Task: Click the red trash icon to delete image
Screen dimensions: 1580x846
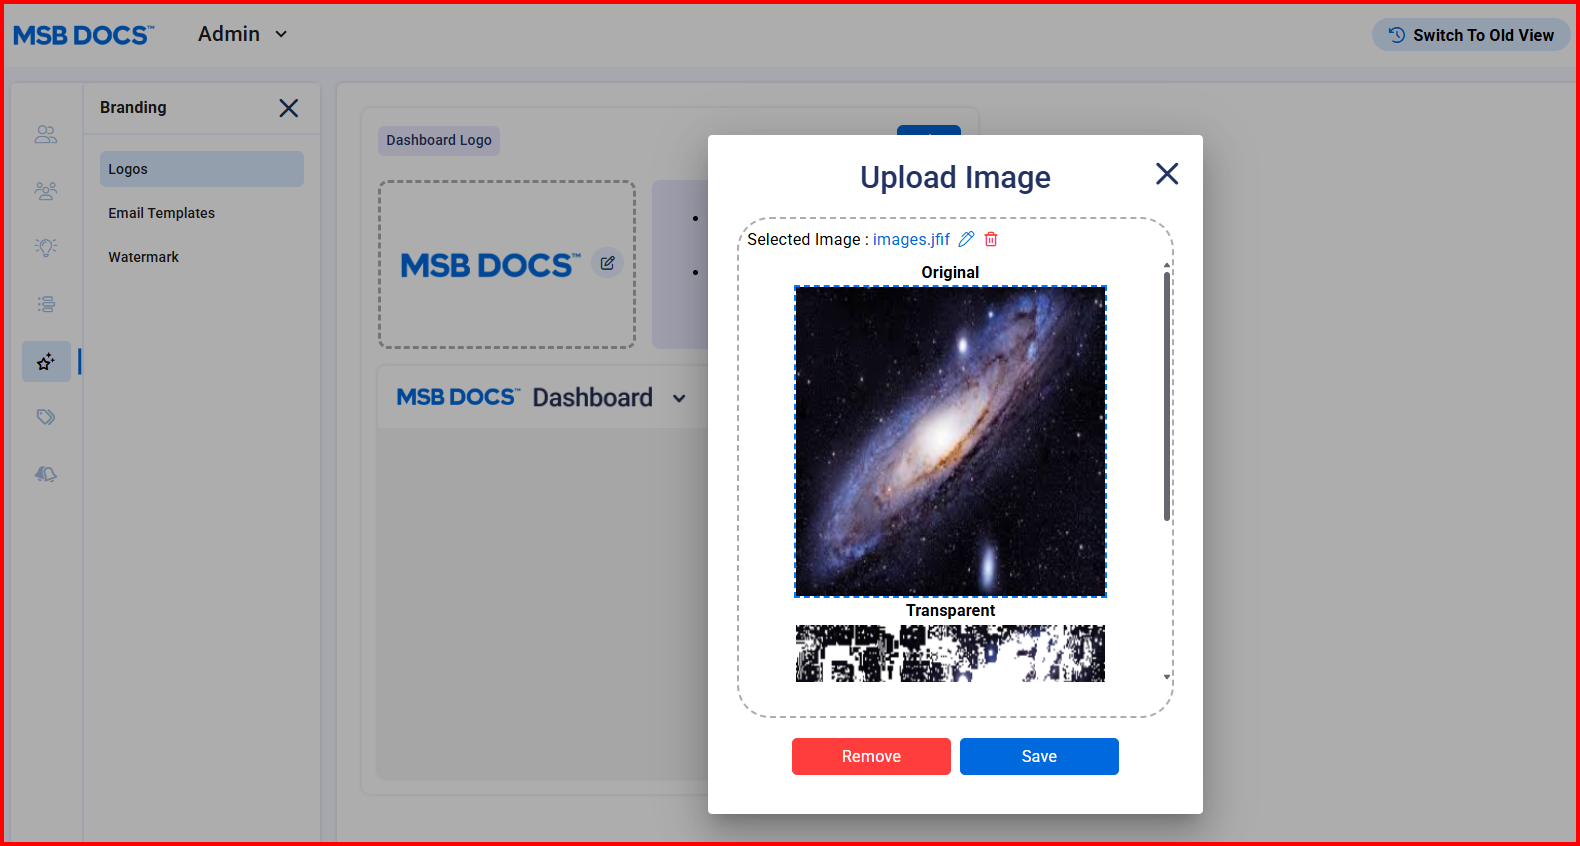Action: (991, 239)
